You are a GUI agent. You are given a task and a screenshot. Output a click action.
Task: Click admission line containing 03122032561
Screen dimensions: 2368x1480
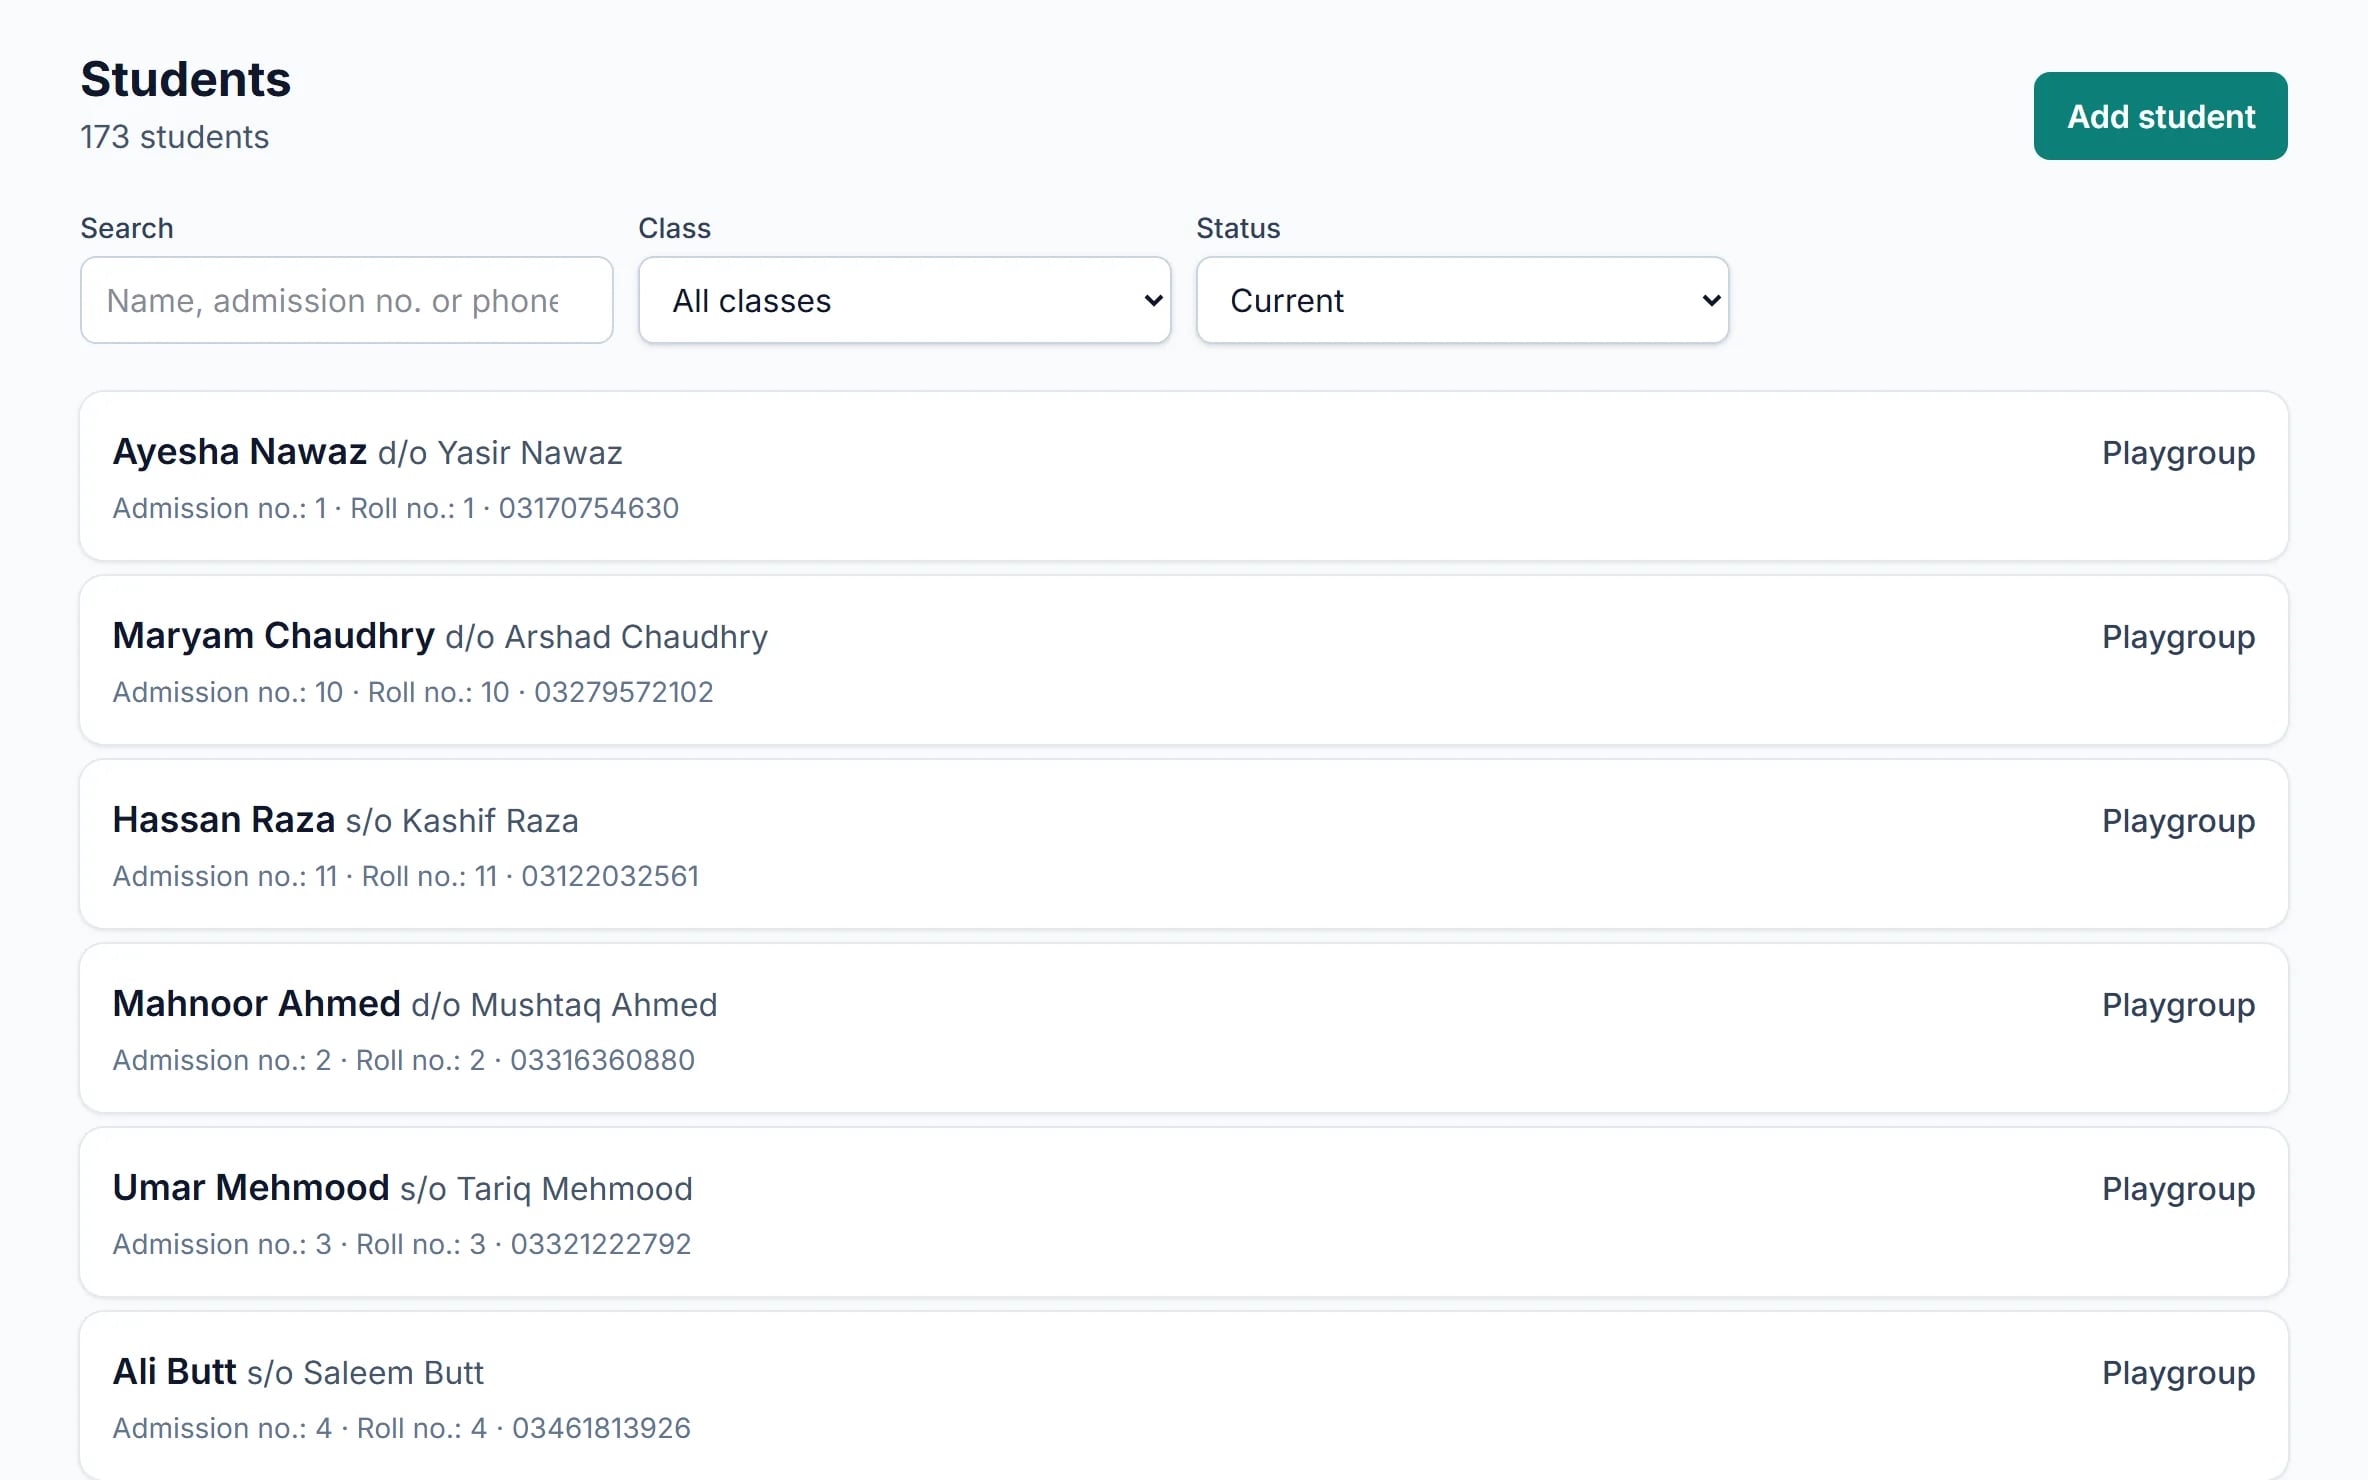click(x=406, y=876)
